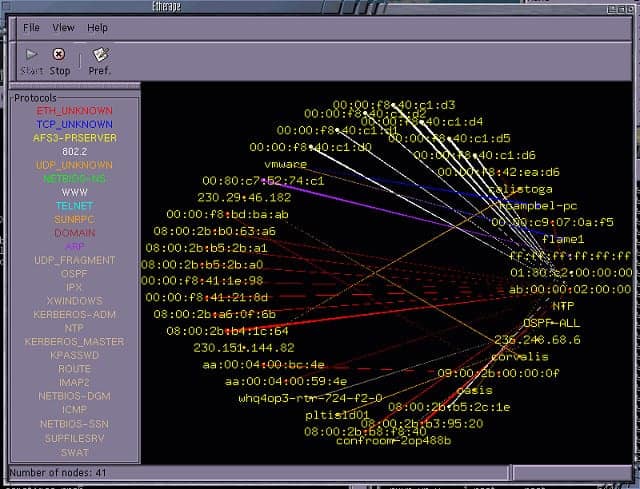Stop the capture with the red Stop icon
This screenshot has height=489, width=640.
59,54
